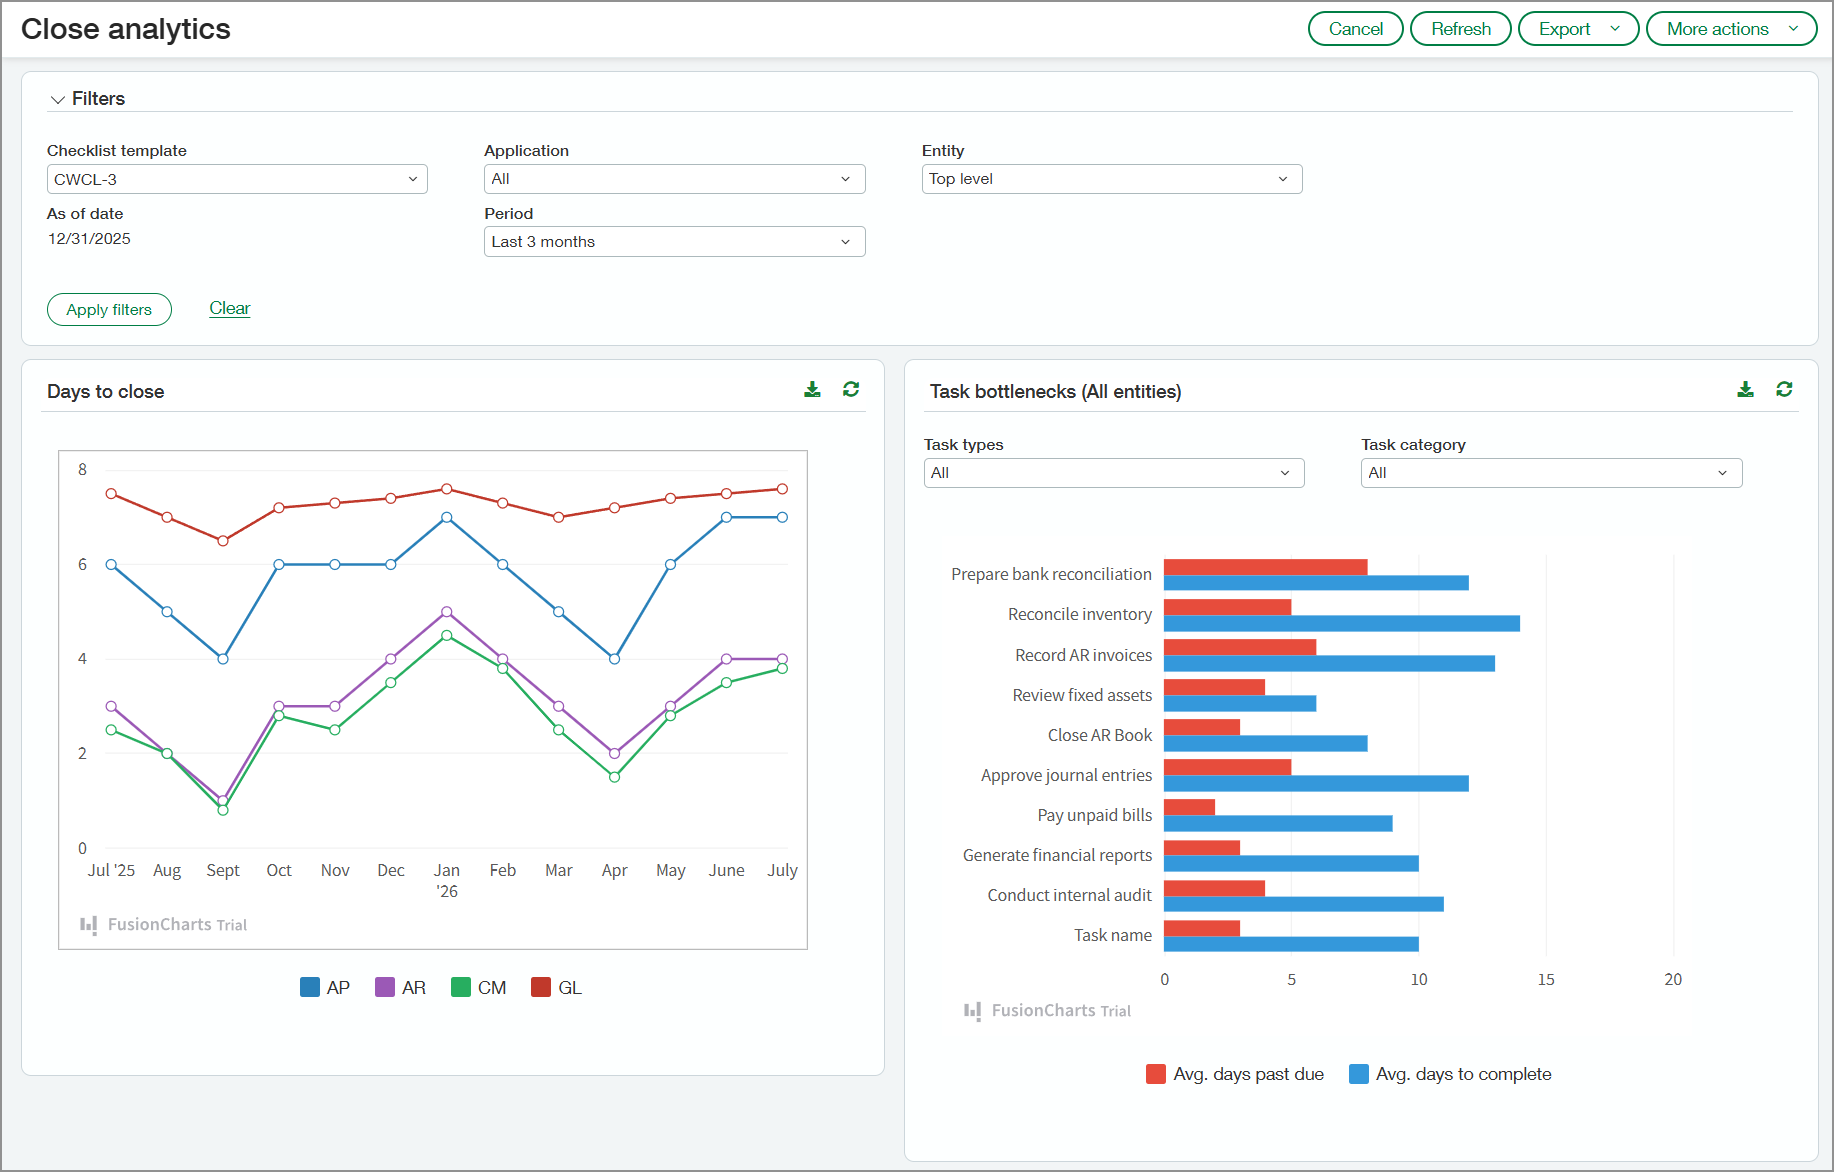
Task: Open the More actions menu
Action: (1732, 28)
